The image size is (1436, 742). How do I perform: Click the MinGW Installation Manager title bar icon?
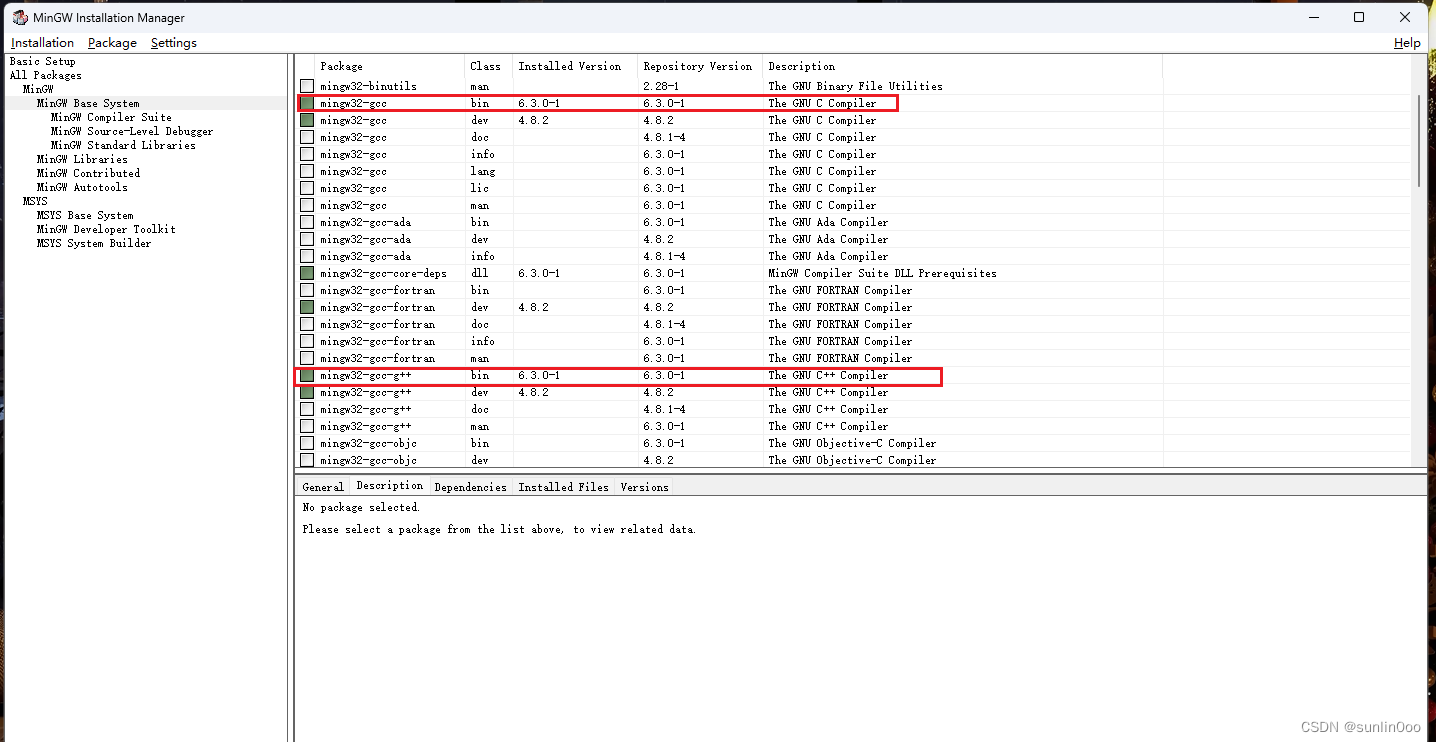tap(19, 17)
